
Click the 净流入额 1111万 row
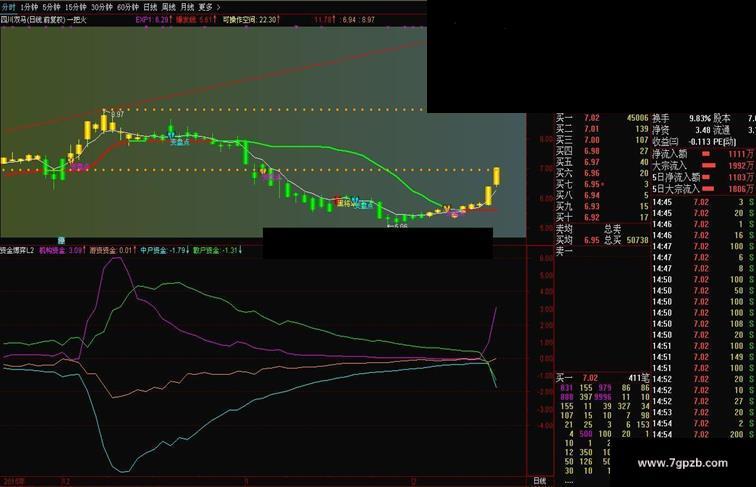(x=703, y=154)
